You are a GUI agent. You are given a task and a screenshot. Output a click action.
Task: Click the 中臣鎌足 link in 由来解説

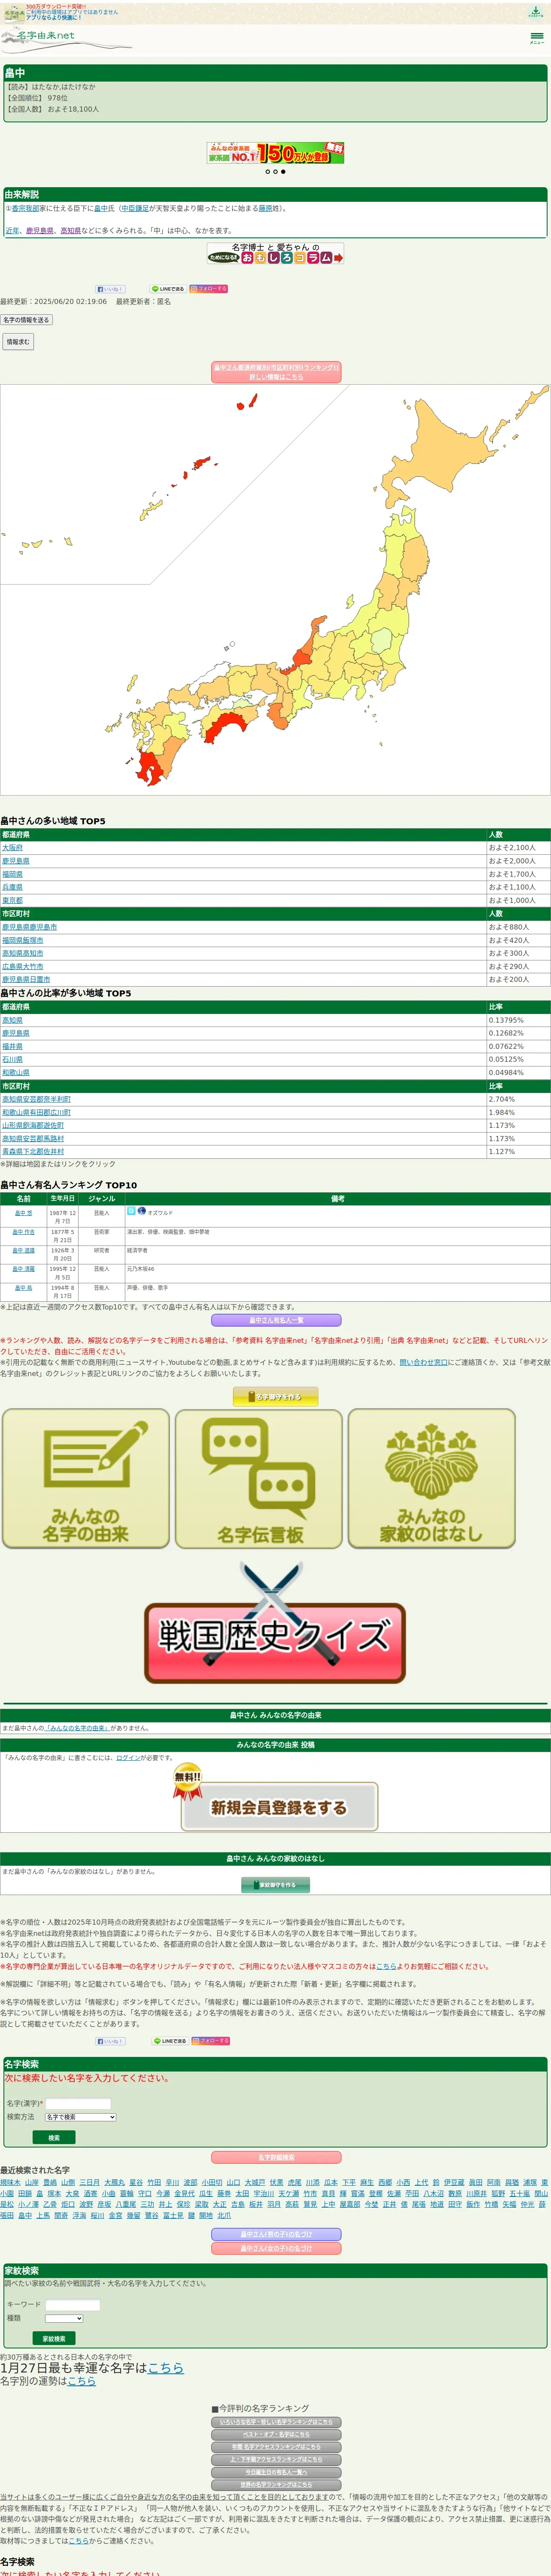[x=136, y=209]
